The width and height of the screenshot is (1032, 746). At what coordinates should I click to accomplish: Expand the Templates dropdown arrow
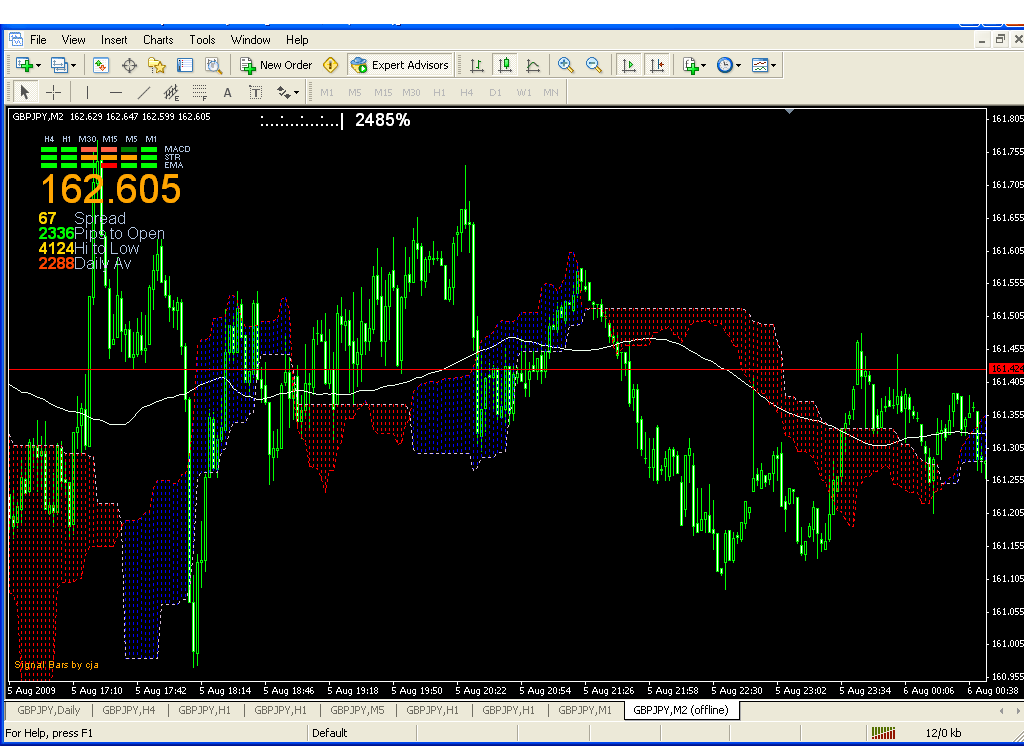(773, 65)
